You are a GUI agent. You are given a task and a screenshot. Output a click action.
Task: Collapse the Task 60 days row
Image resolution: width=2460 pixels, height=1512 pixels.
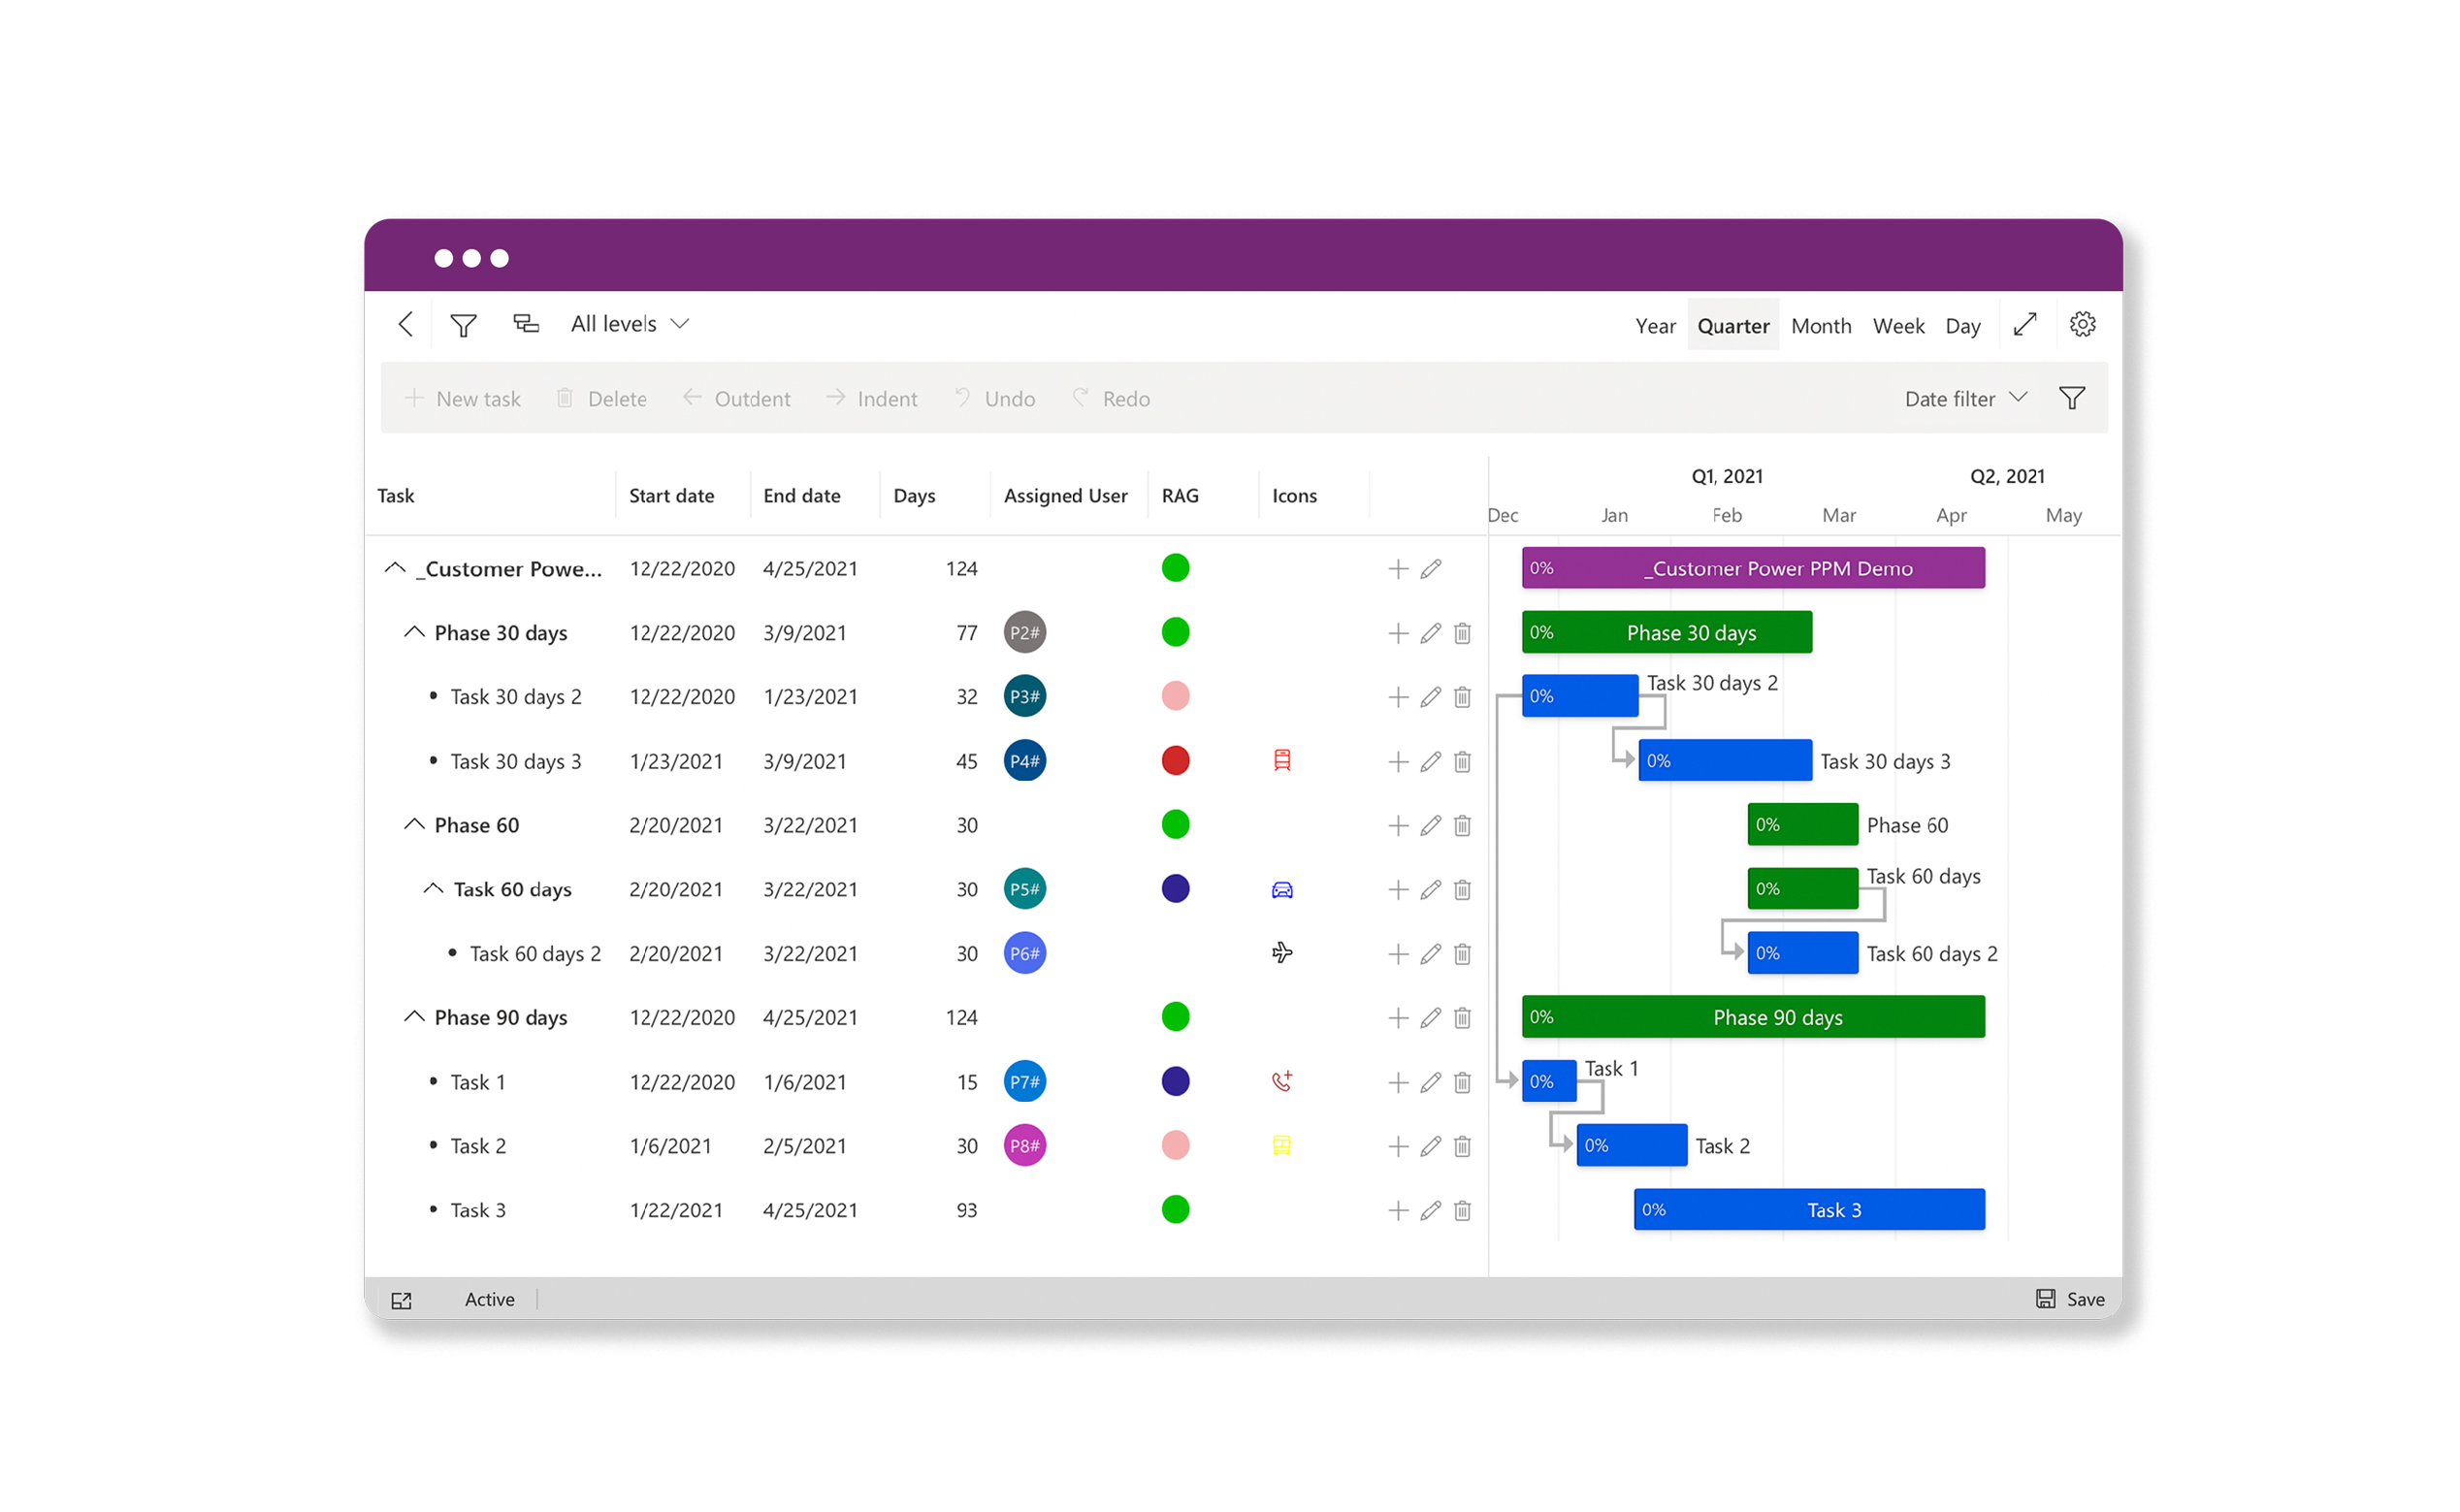(433, 888)
